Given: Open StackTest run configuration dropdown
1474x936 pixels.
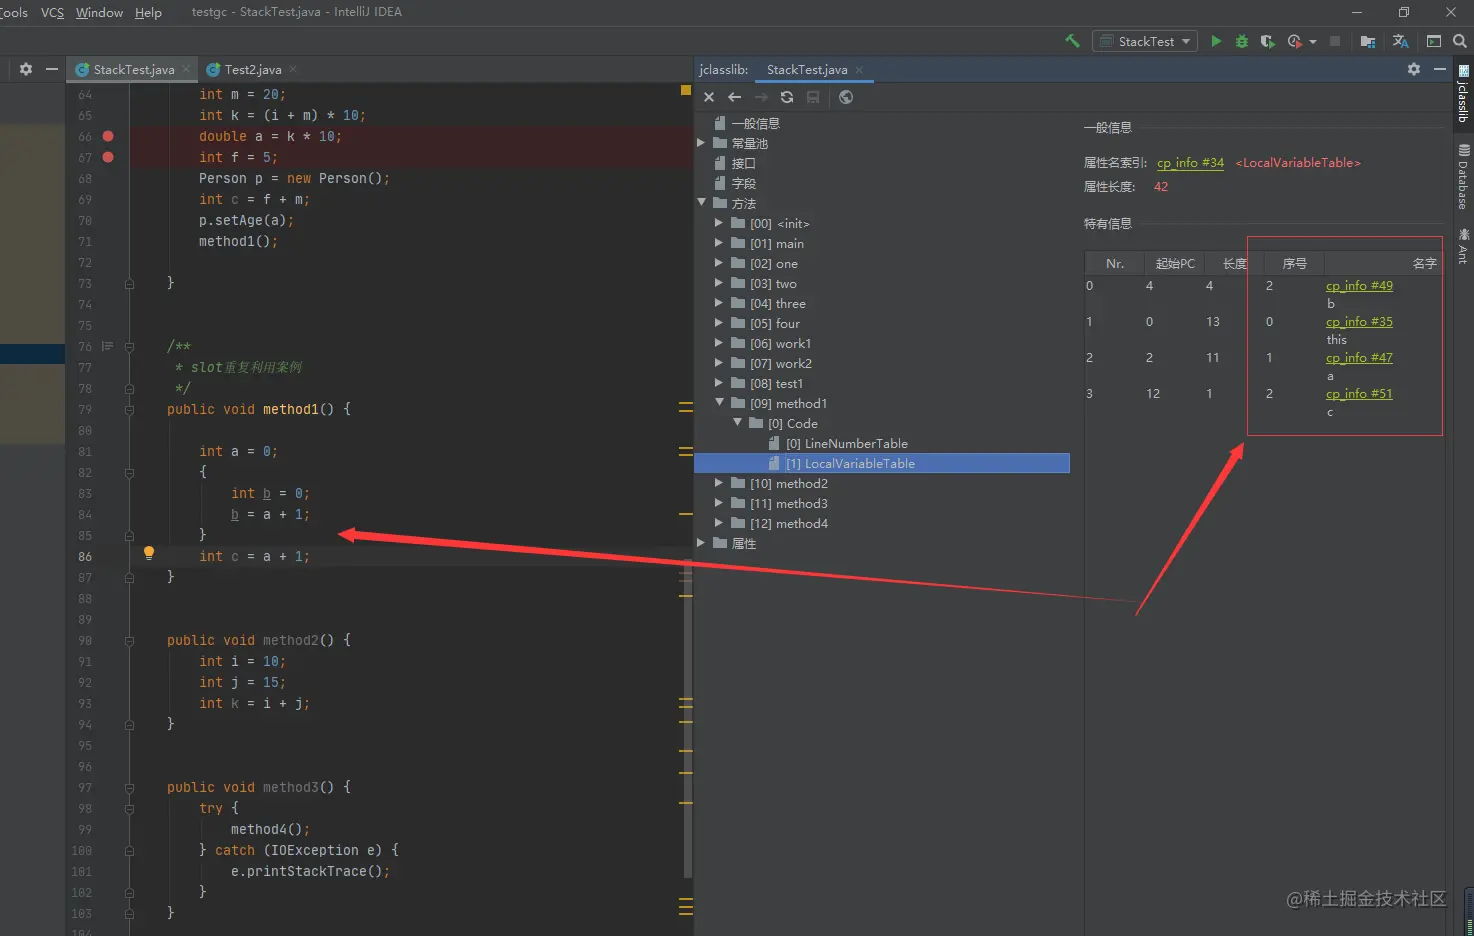Looking at the screenshot, I should pyautogui.click(x=1145, y=41).
